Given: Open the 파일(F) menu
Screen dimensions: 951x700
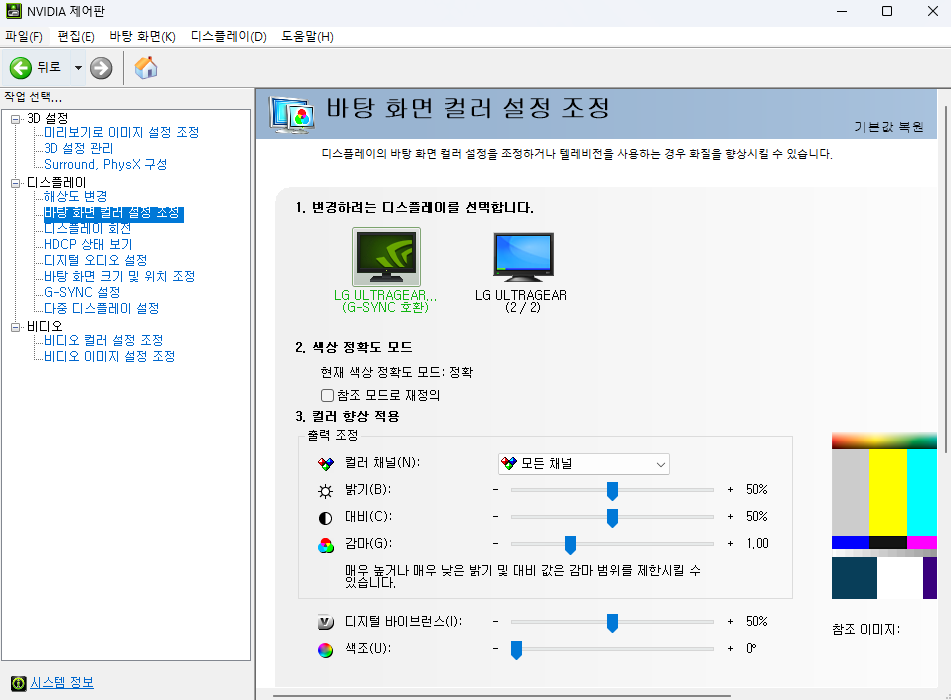Looking at the screenshot, I should click(x=20, y=35).
